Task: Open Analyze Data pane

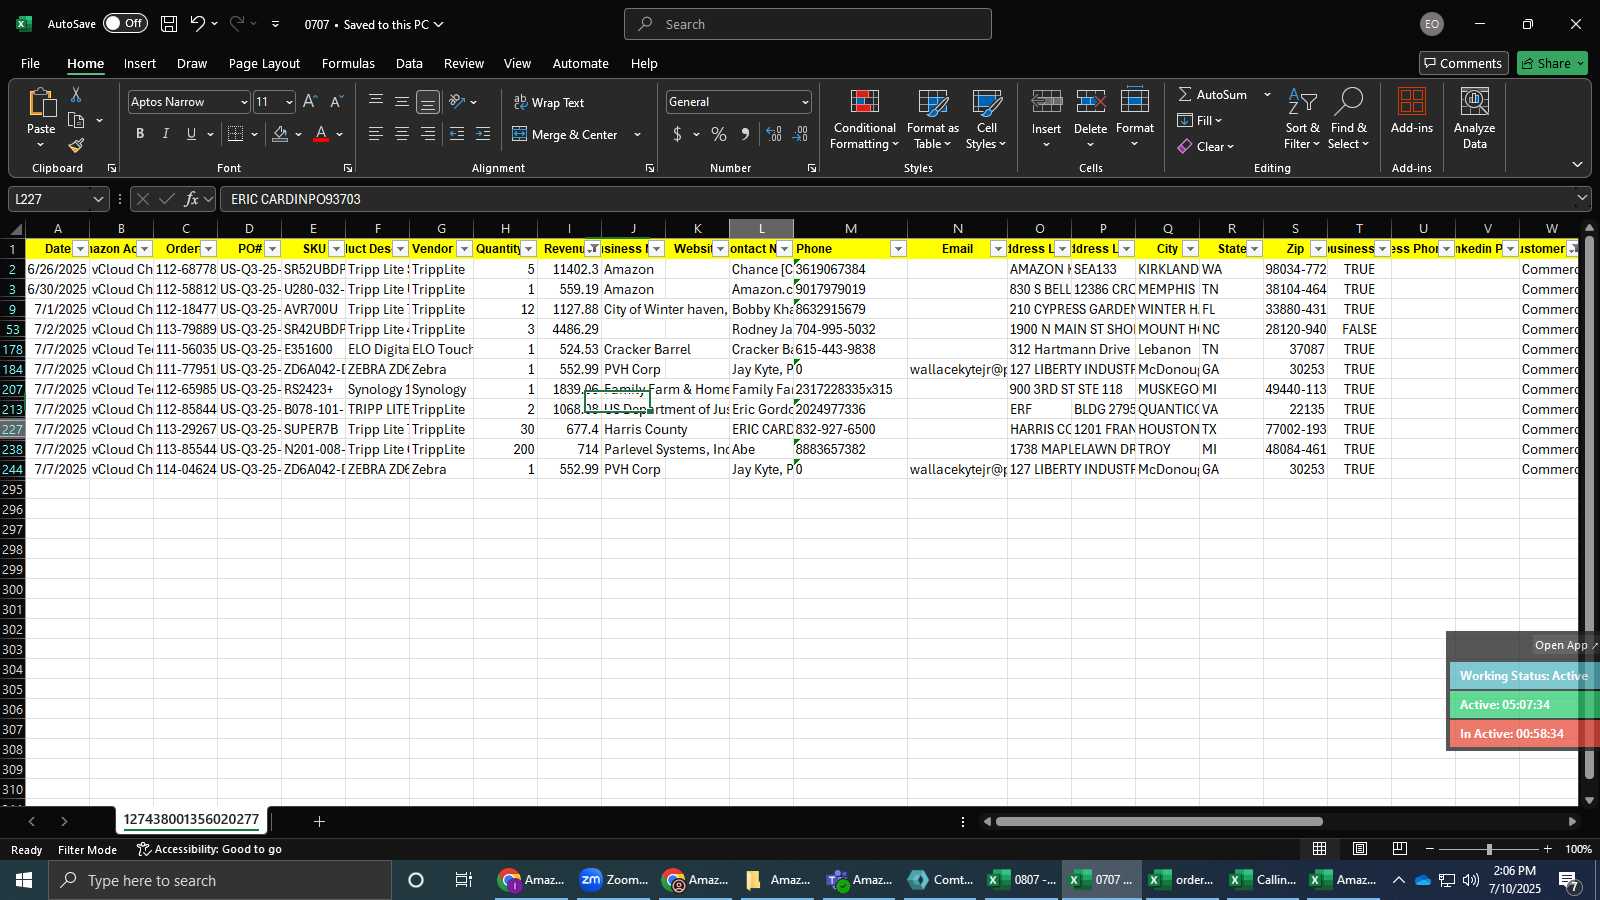Action: (1474, 119)
